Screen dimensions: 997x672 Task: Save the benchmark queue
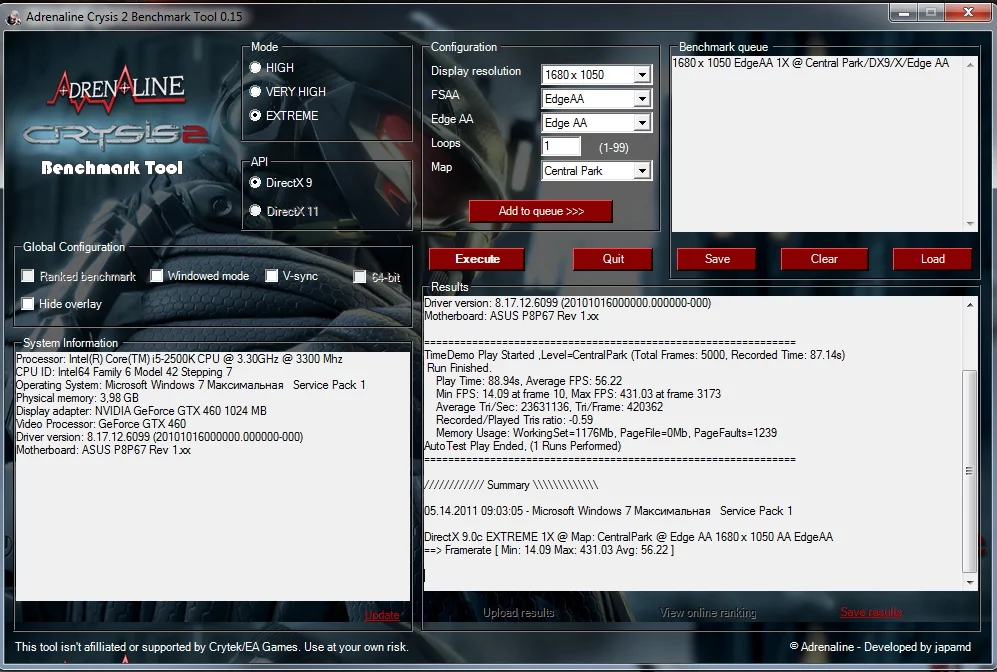(x=717, y=259)
